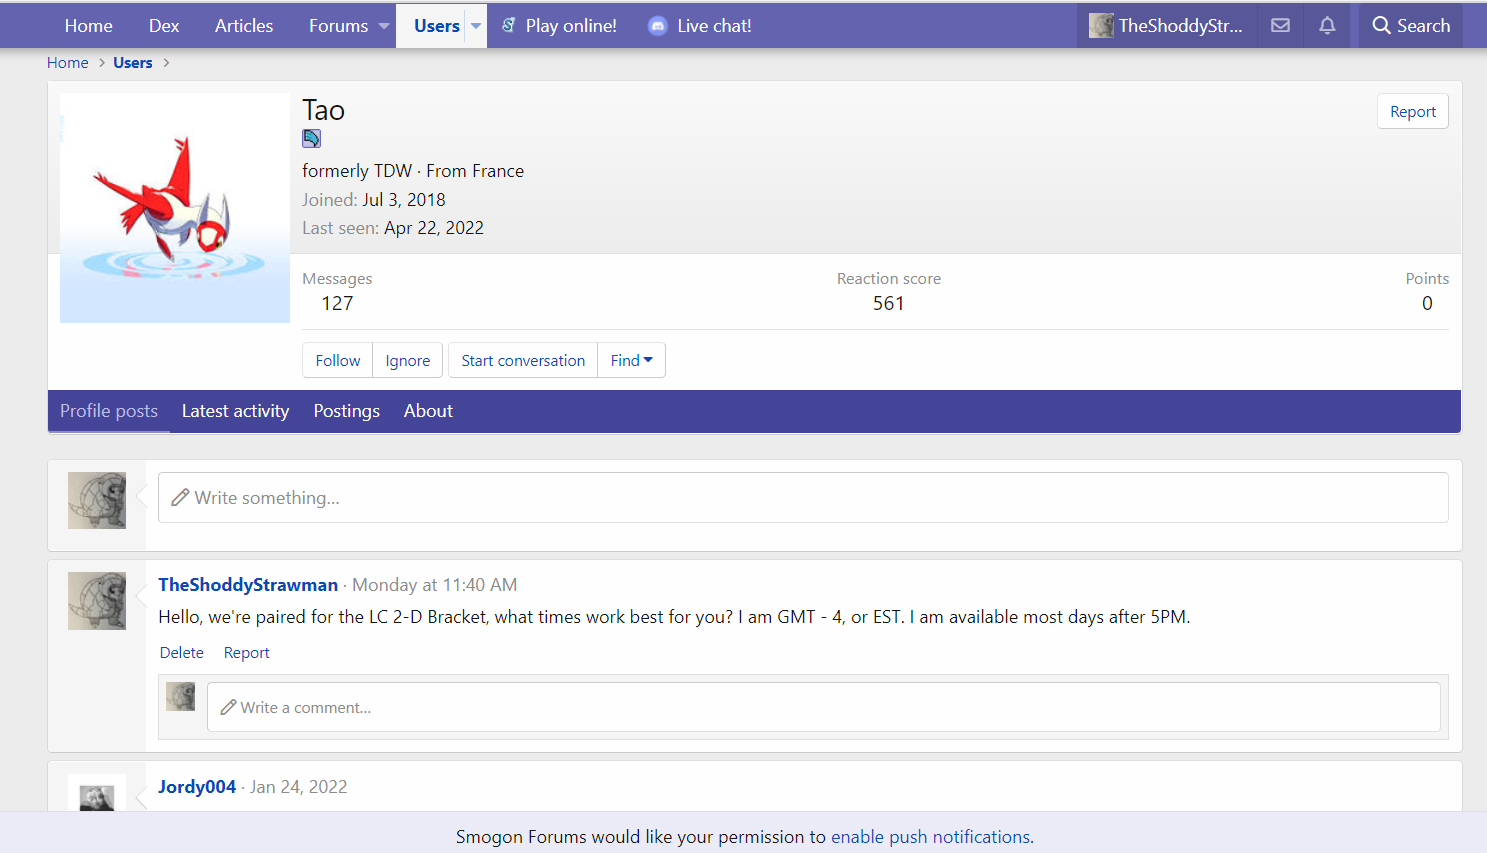Open the Jordy004 username link
Image resolution: width=1487 pixels, height=853 pixels.
pos(197,787)
